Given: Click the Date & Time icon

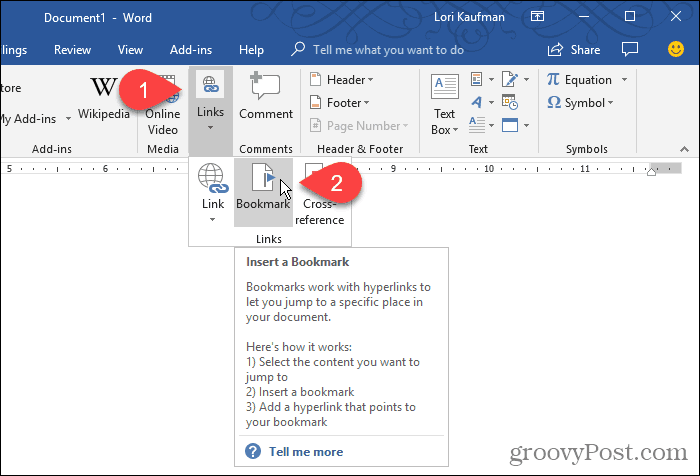Looking at the screenshot, I should [x=509, y=102].
